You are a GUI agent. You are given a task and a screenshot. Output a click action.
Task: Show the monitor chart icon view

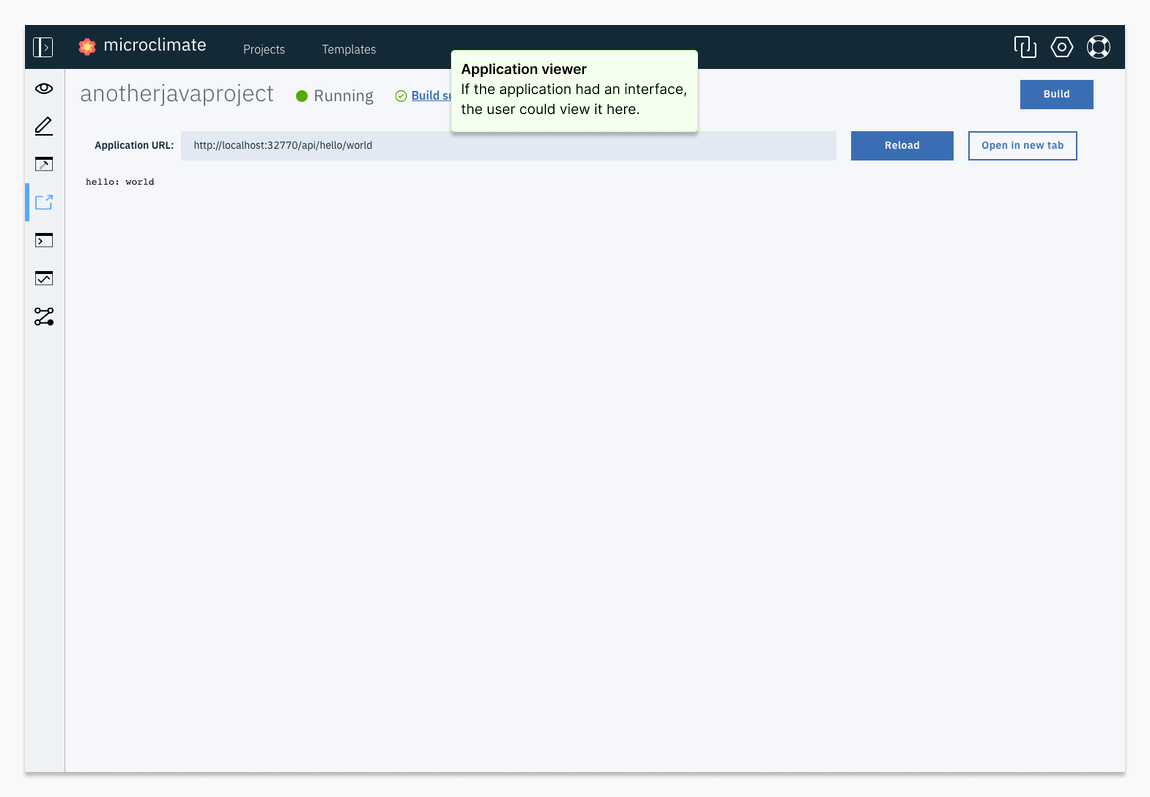44,278
